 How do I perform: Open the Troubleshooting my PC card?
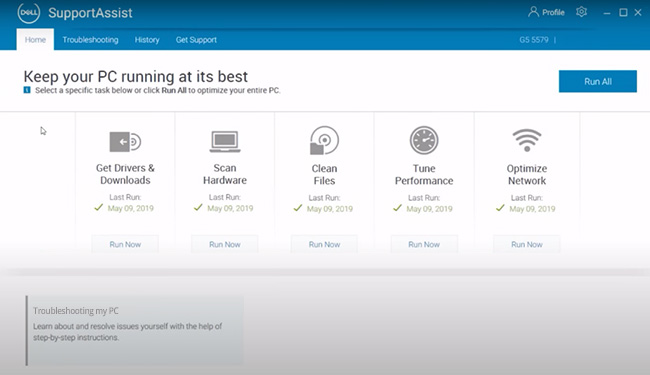point(135,330)
